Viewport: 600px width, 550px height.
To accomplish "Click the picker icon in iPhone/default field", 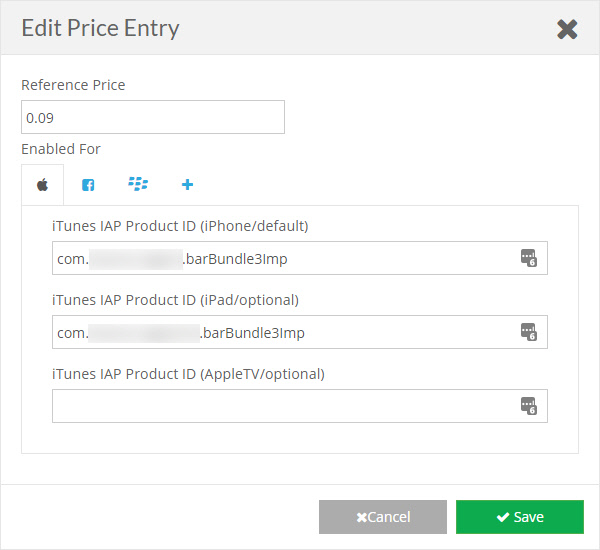I will [x=528, y=258].
